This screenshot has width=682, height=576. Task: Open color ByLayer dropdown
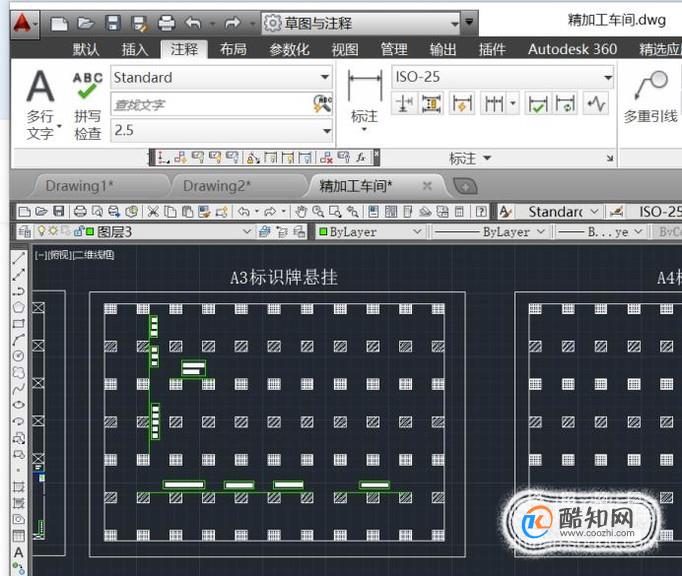click(x=417, y=231)
